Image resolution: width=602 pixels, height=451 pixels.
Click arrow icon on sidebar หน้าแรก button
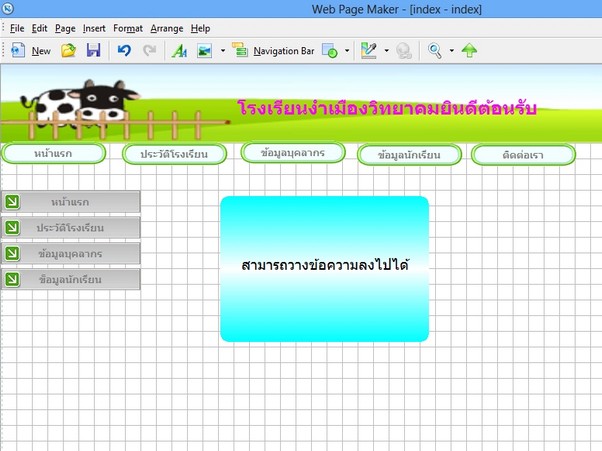click(x=12, y=202)
